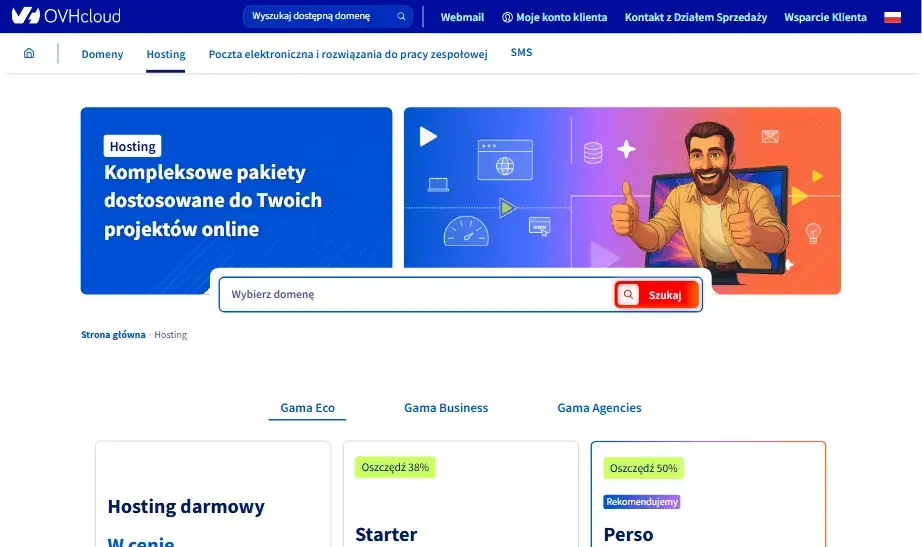Select the Hosting menu item
Viewport: 922px width, 547px height.
point(166,54)
